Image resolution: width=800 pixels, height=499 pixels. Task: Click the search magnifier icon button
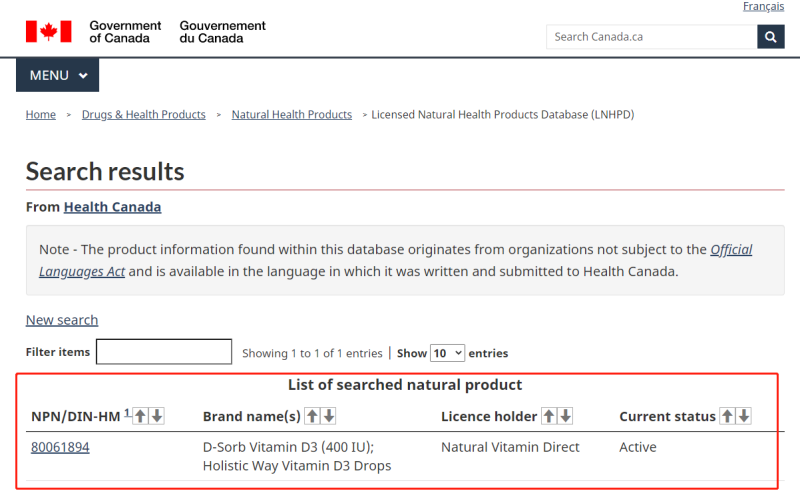[771, 37]
